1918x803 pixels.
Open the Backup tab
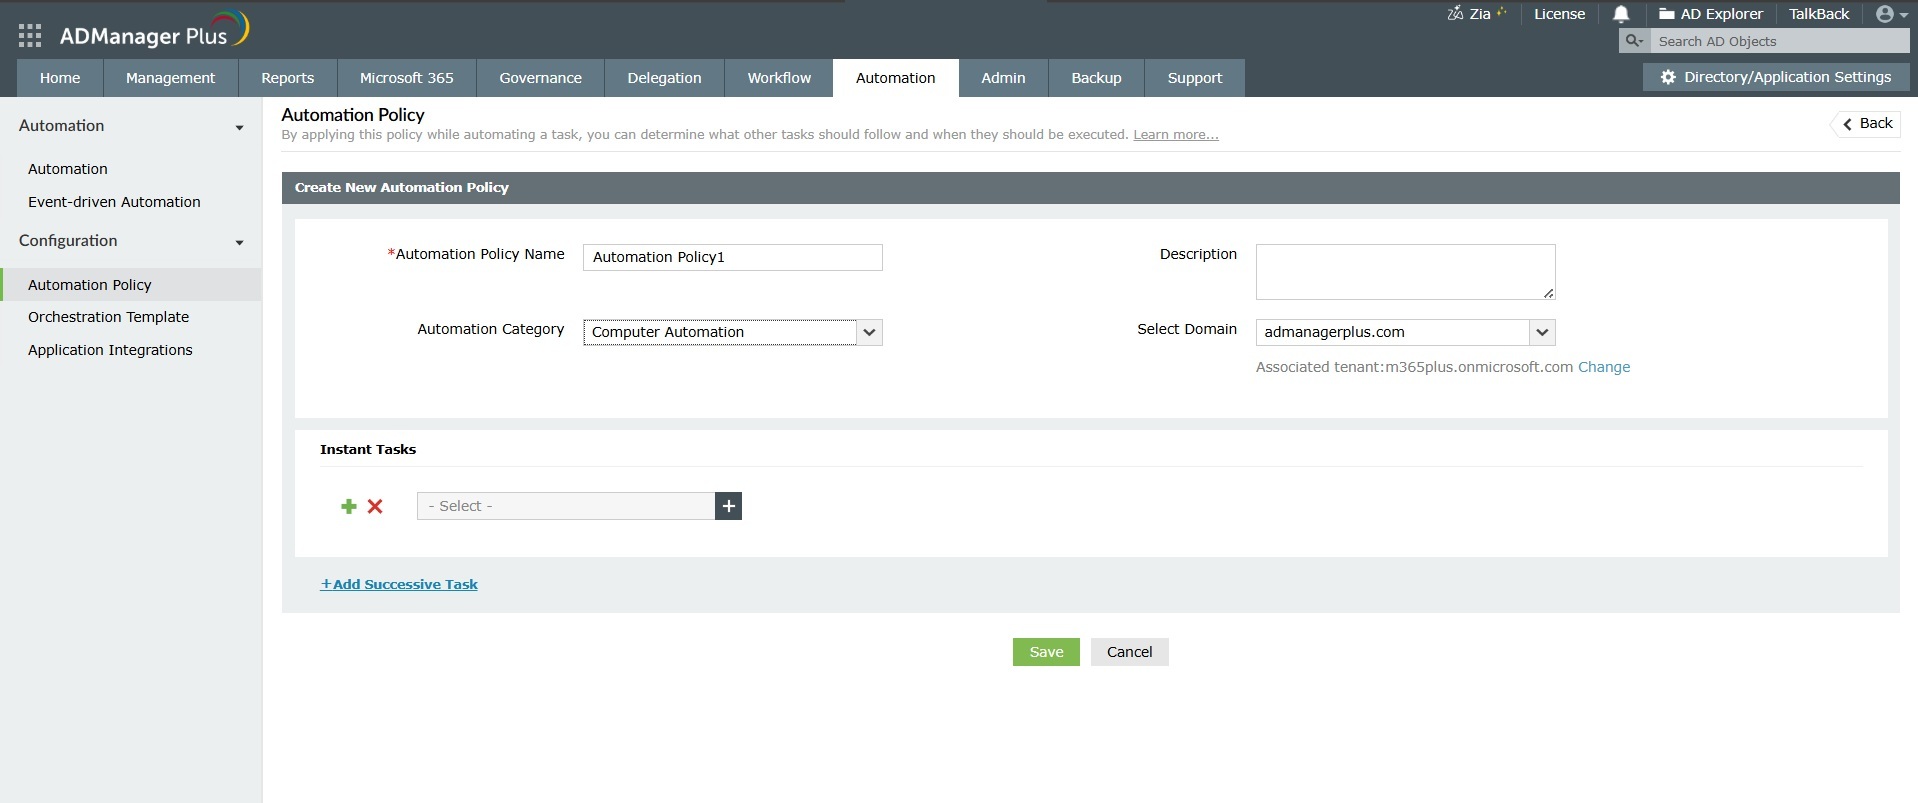[1096, 78]
